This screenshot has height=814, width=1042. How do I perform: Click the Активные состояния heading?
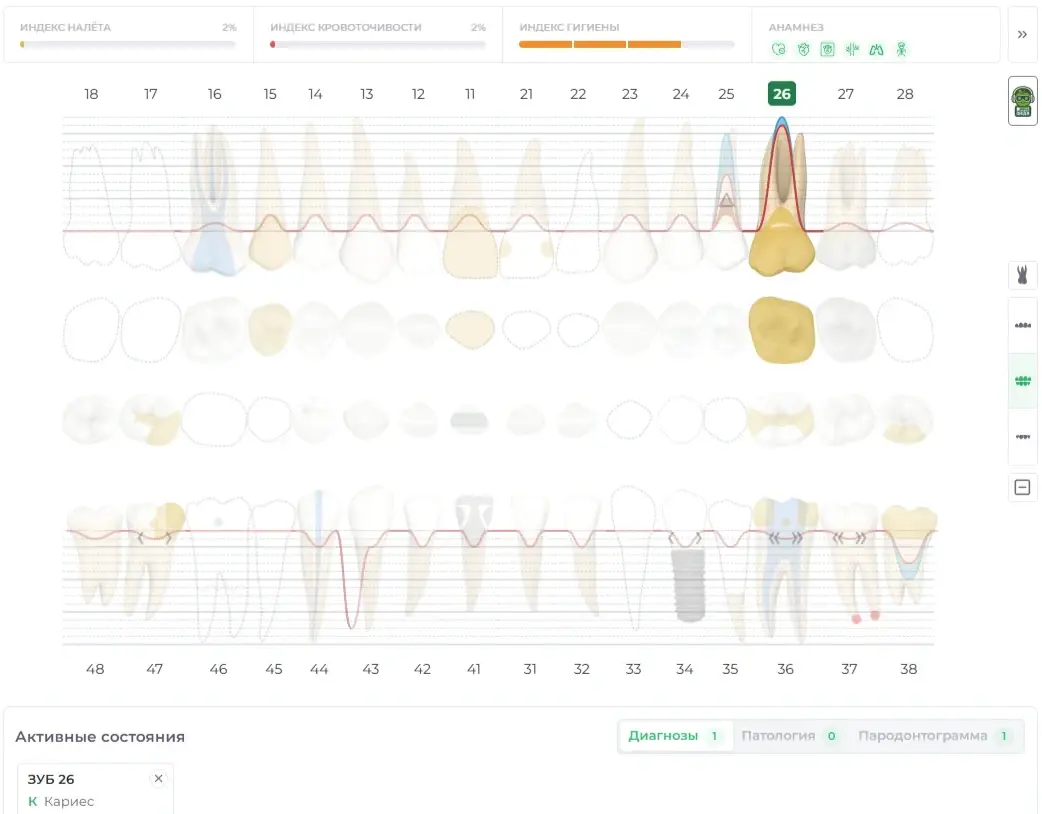pyautogui.click(x=100, y=736)
